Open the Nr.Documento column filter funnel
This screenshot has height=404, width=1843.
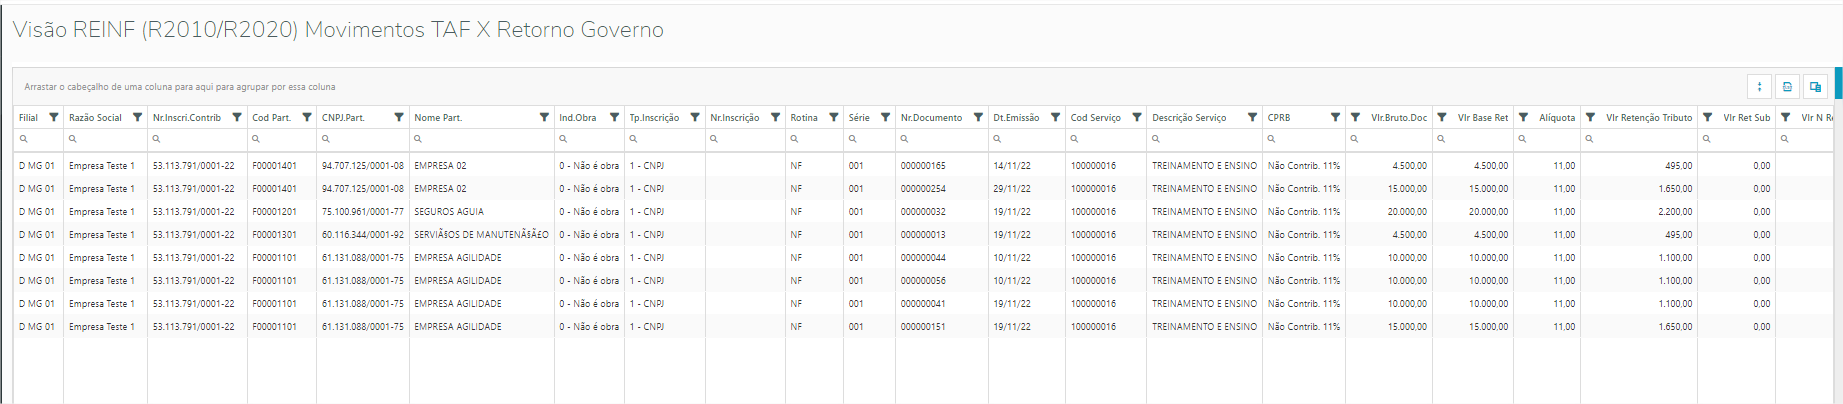(977, 118)
